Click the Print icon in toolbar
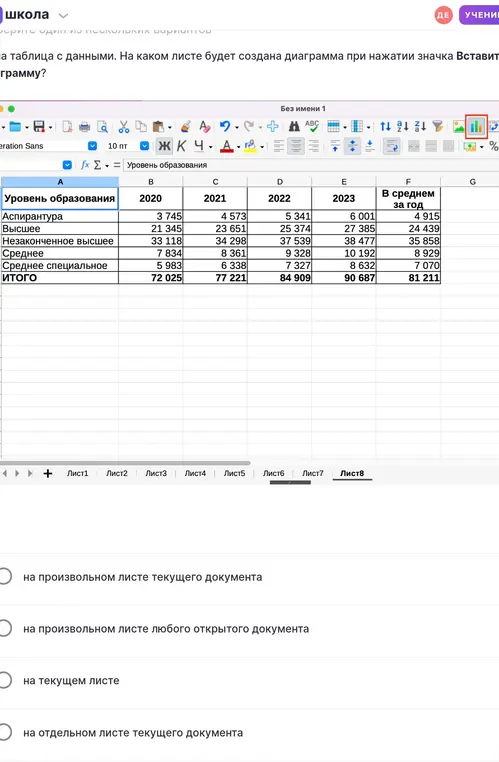This screenshot has width=499, height=762. tap(85, 127)
